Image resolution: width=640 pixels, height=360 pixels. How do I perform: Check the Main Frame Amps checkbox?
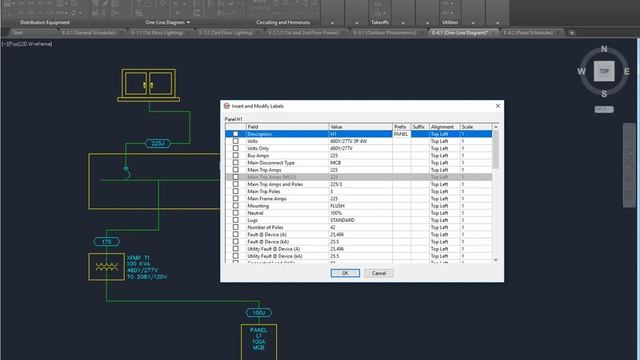coord(236,198)
